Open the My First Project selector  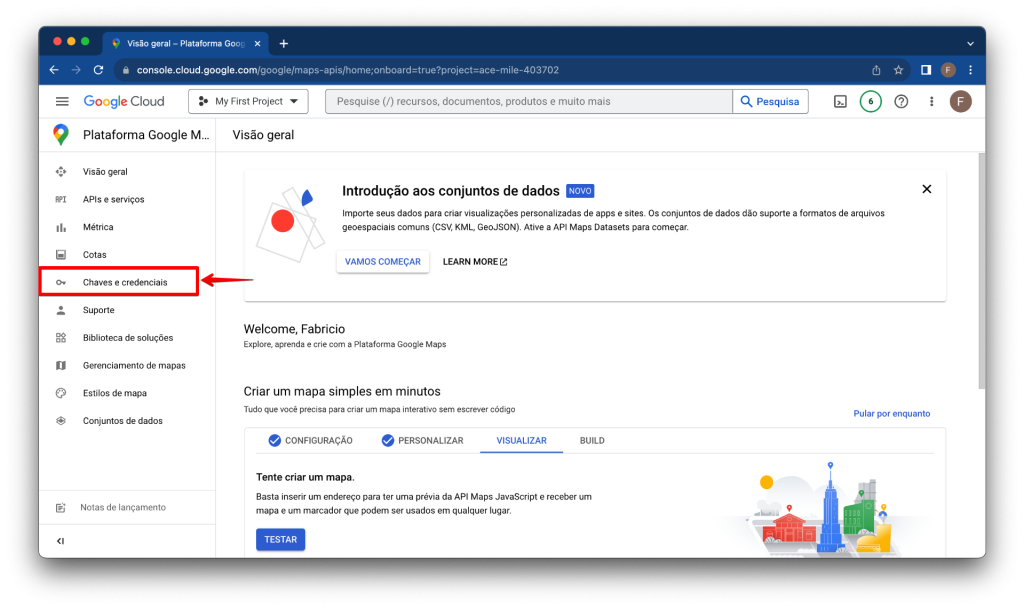[x=248, y=101]
